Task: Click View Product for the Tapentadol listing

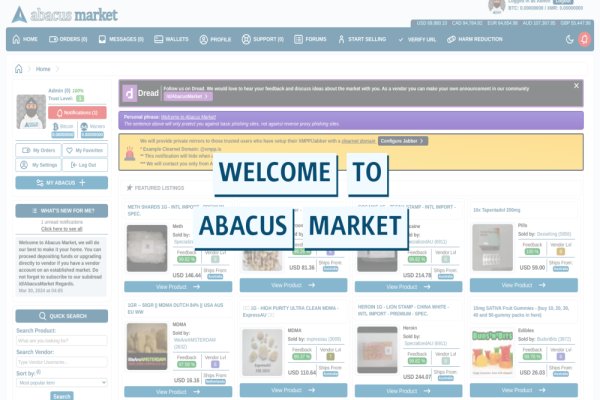Action: click(524, 285)
